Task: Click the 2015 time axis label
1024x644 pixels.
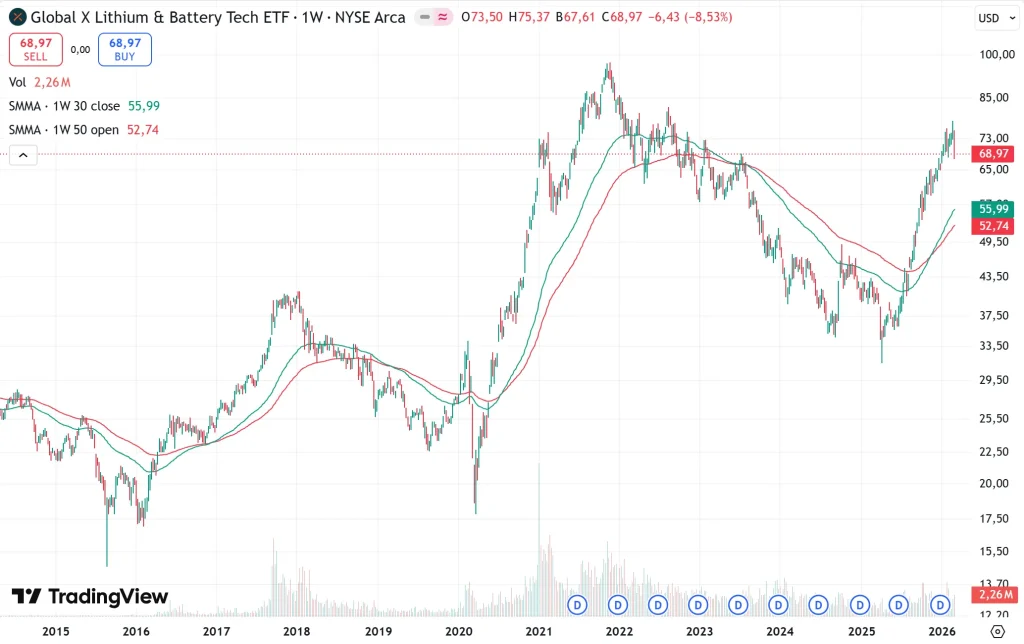Action: (x=56, y=632)
